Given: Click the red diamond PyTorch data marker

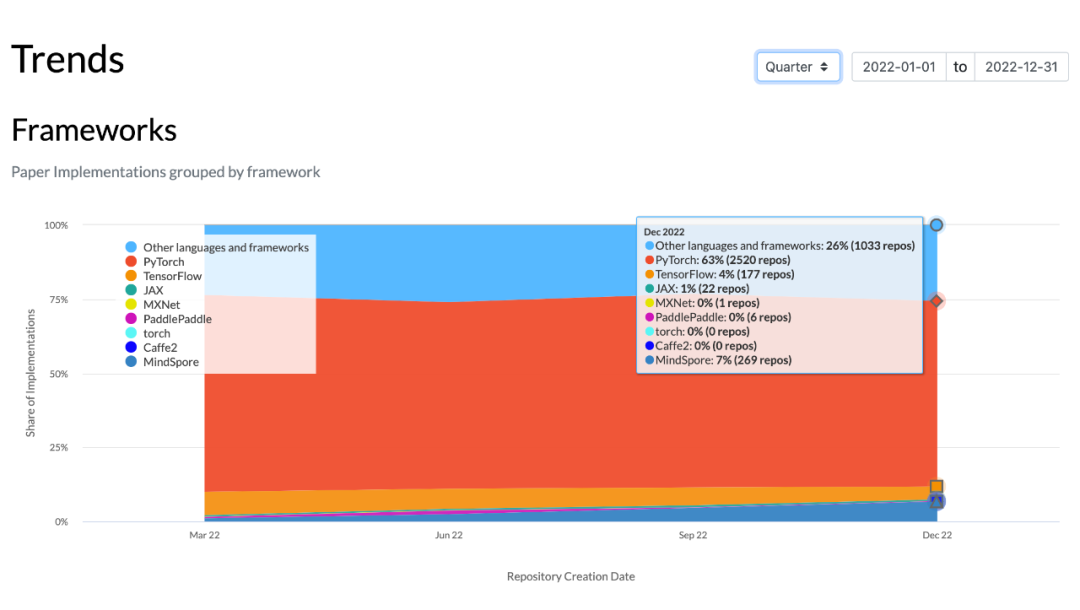Looking at the screenshot, I should point(936,301).
